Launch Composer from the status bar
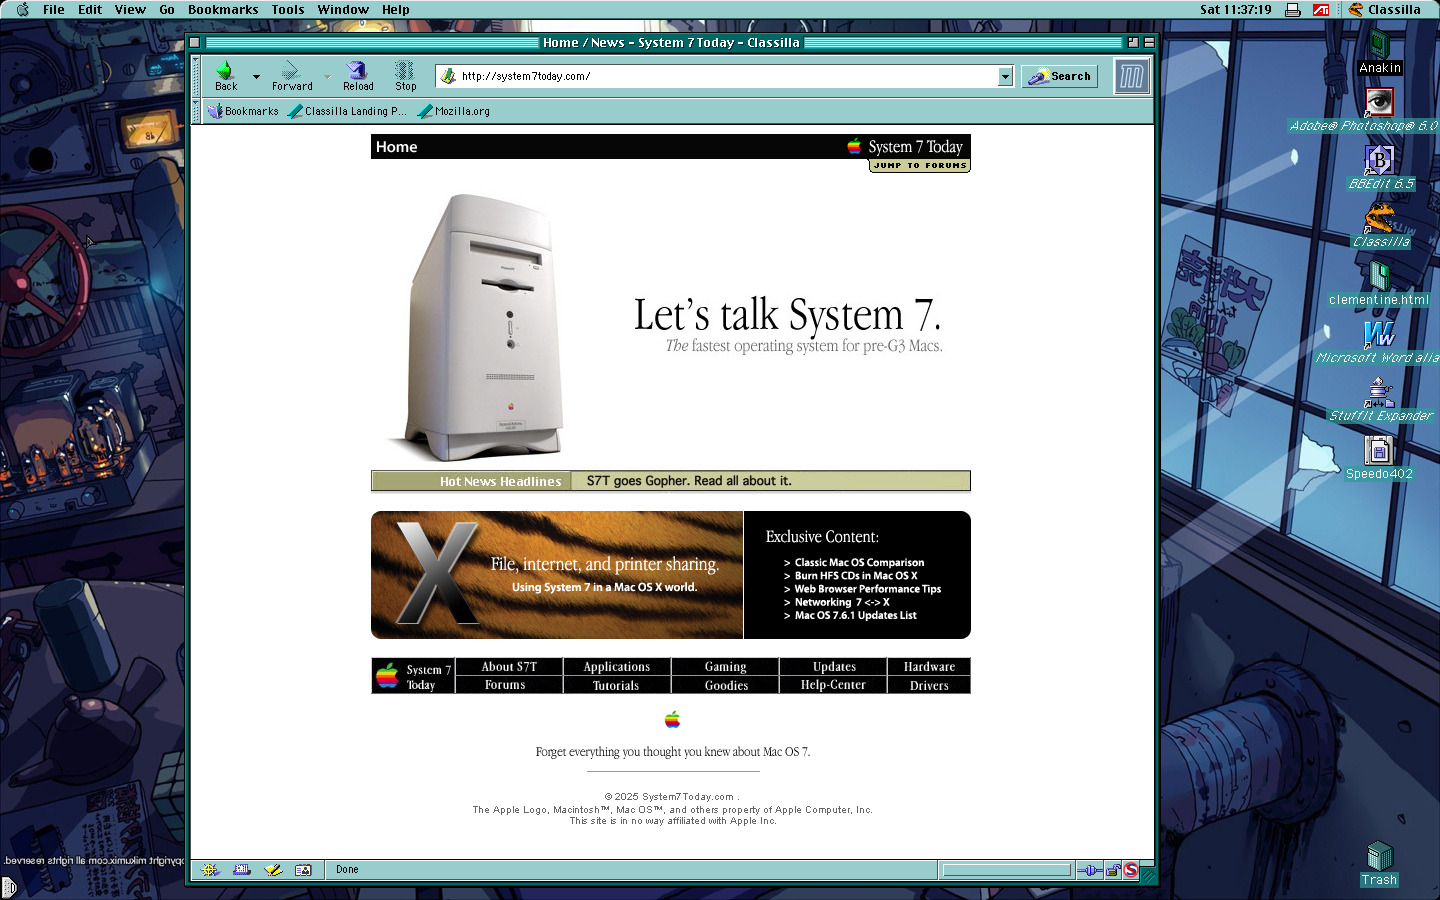Image resolution: width=1440 pixels, height=900 pixels. pos(273,870)
